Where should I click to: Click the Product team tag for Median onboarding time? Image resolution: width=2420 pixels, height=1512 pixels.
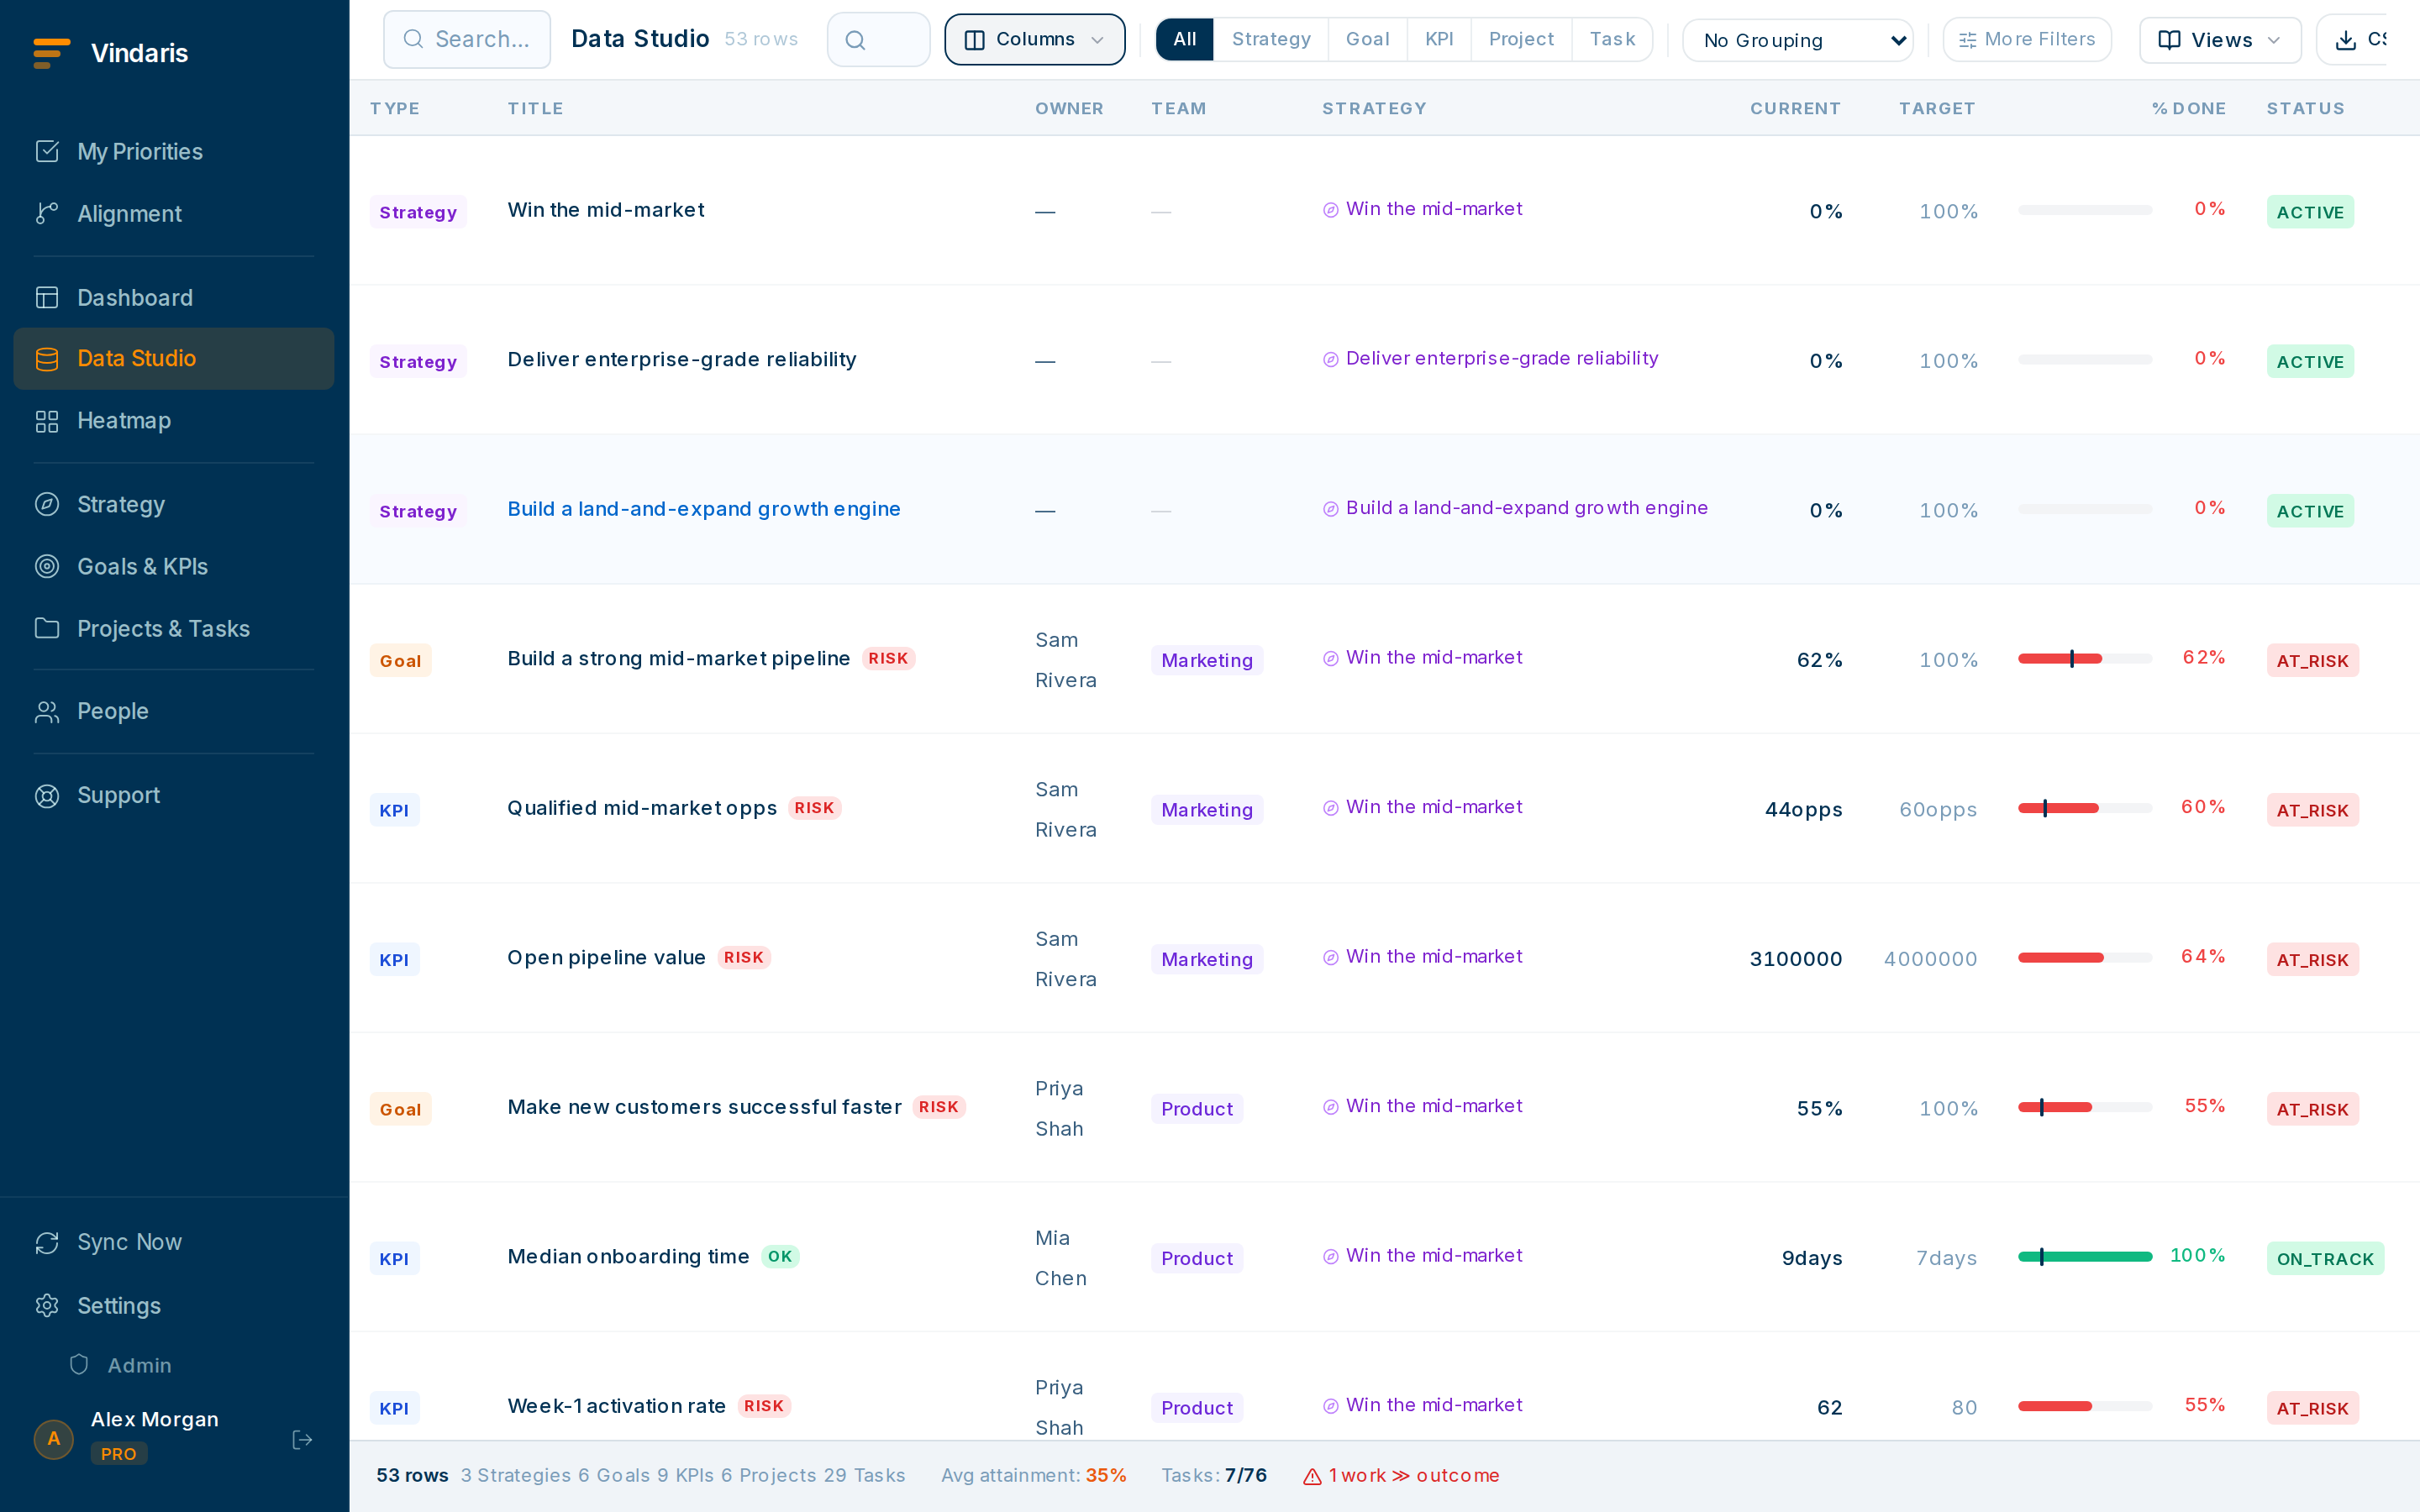click(x=1197, y=1258)
